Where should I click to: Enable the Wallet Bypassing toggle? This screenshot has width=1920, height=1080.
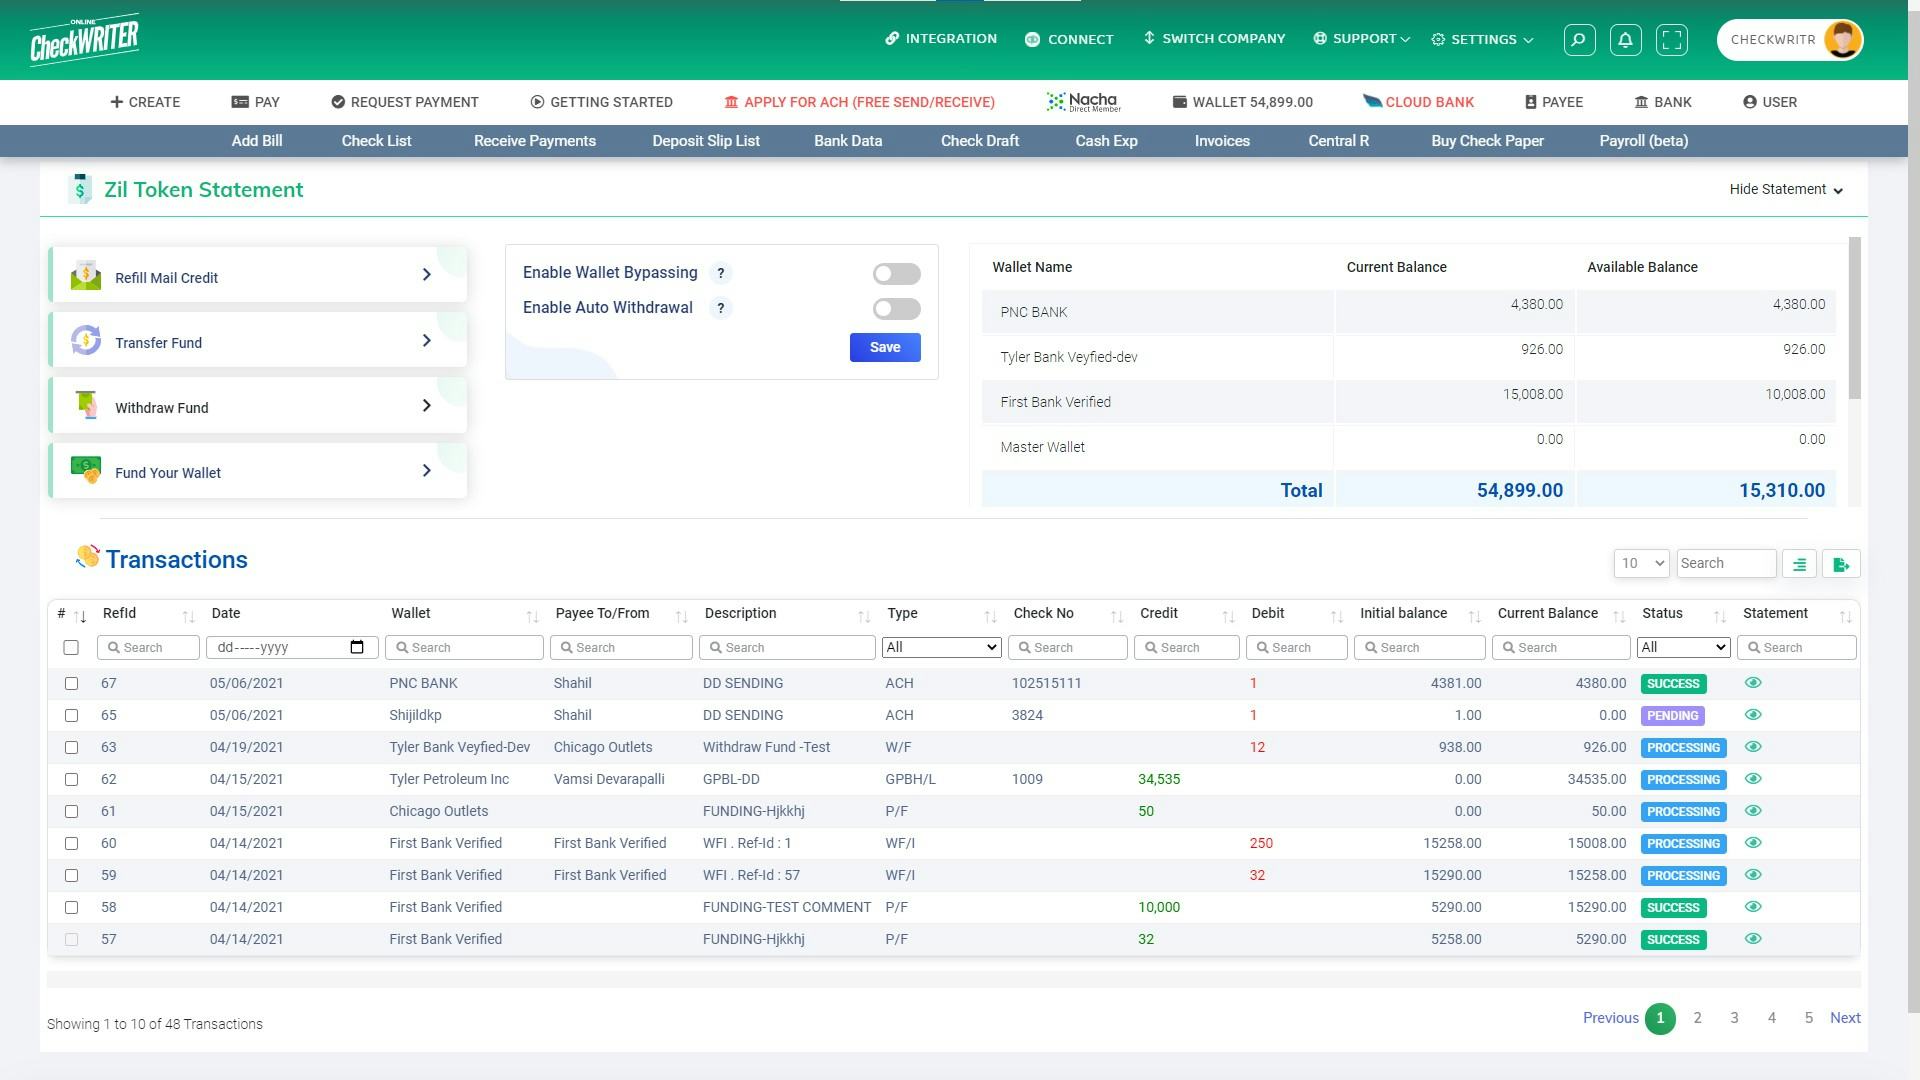click(x=896, y=274)
